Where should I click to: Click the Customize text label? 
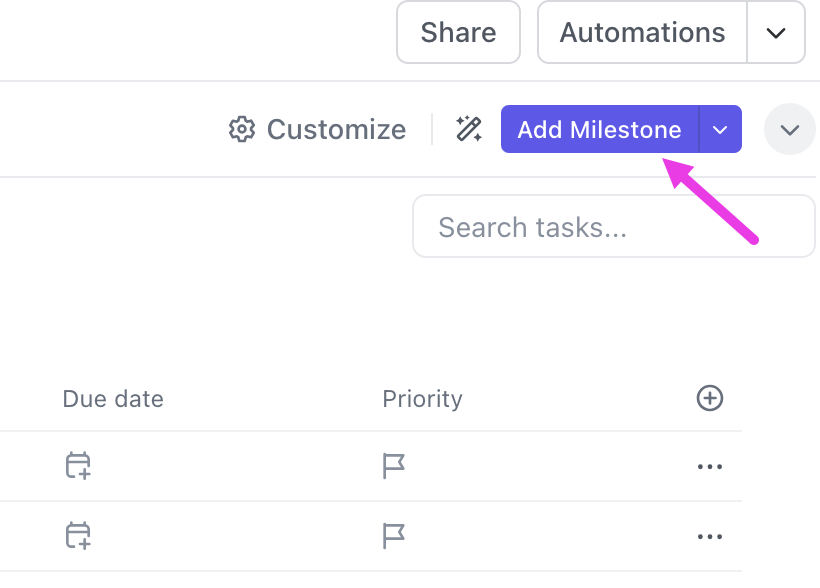click(336, 130)
